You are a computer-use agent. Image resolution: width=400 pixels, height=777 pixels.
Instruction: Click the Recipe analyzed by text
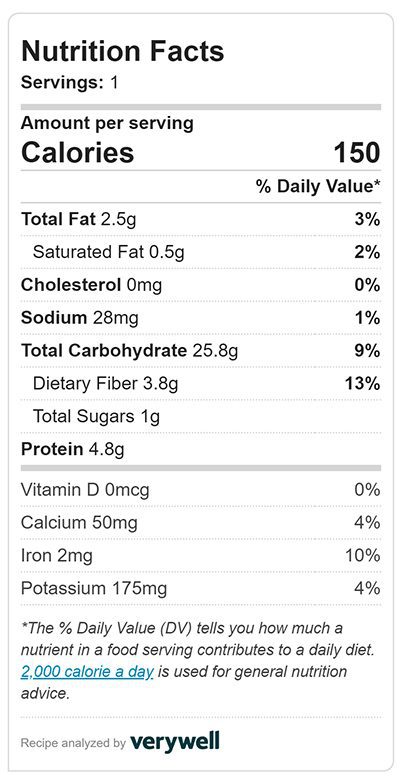[x=73, y=743]
